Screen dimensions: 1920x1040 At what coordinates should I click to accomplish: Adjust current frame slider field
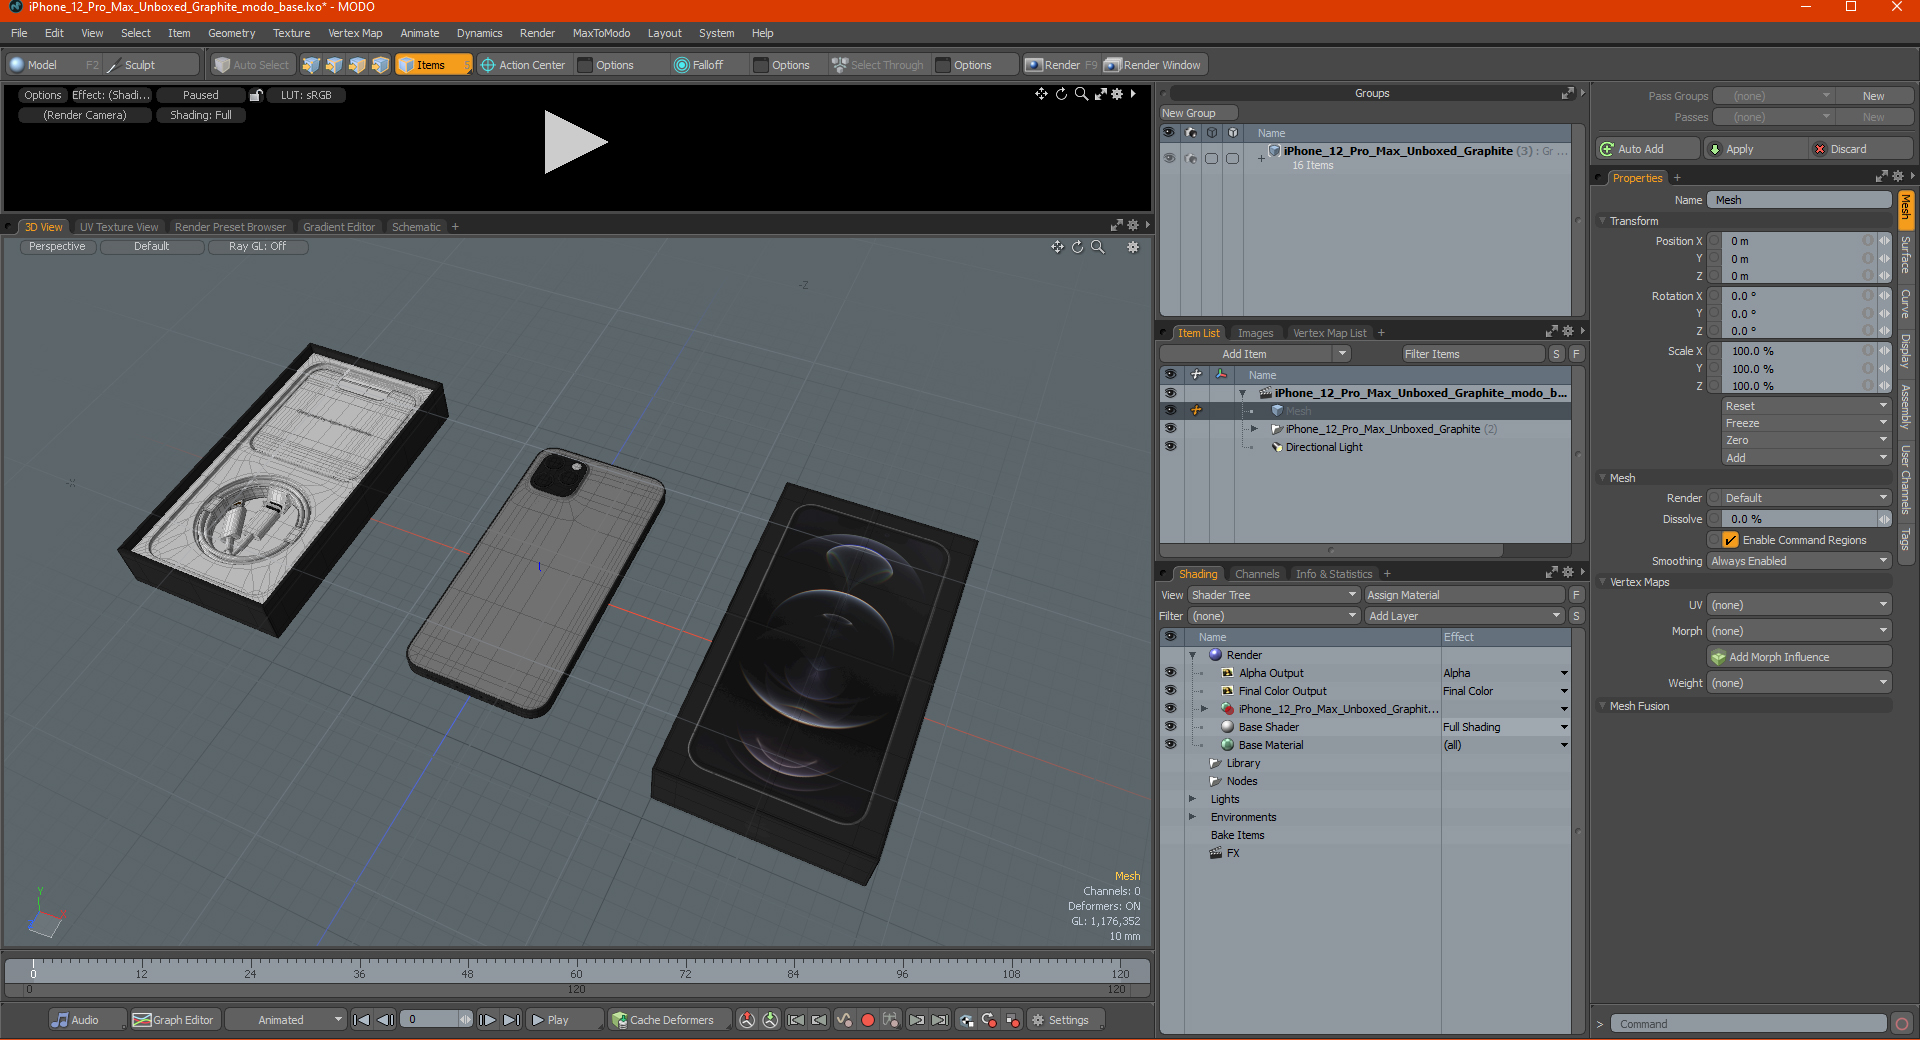436,1020
